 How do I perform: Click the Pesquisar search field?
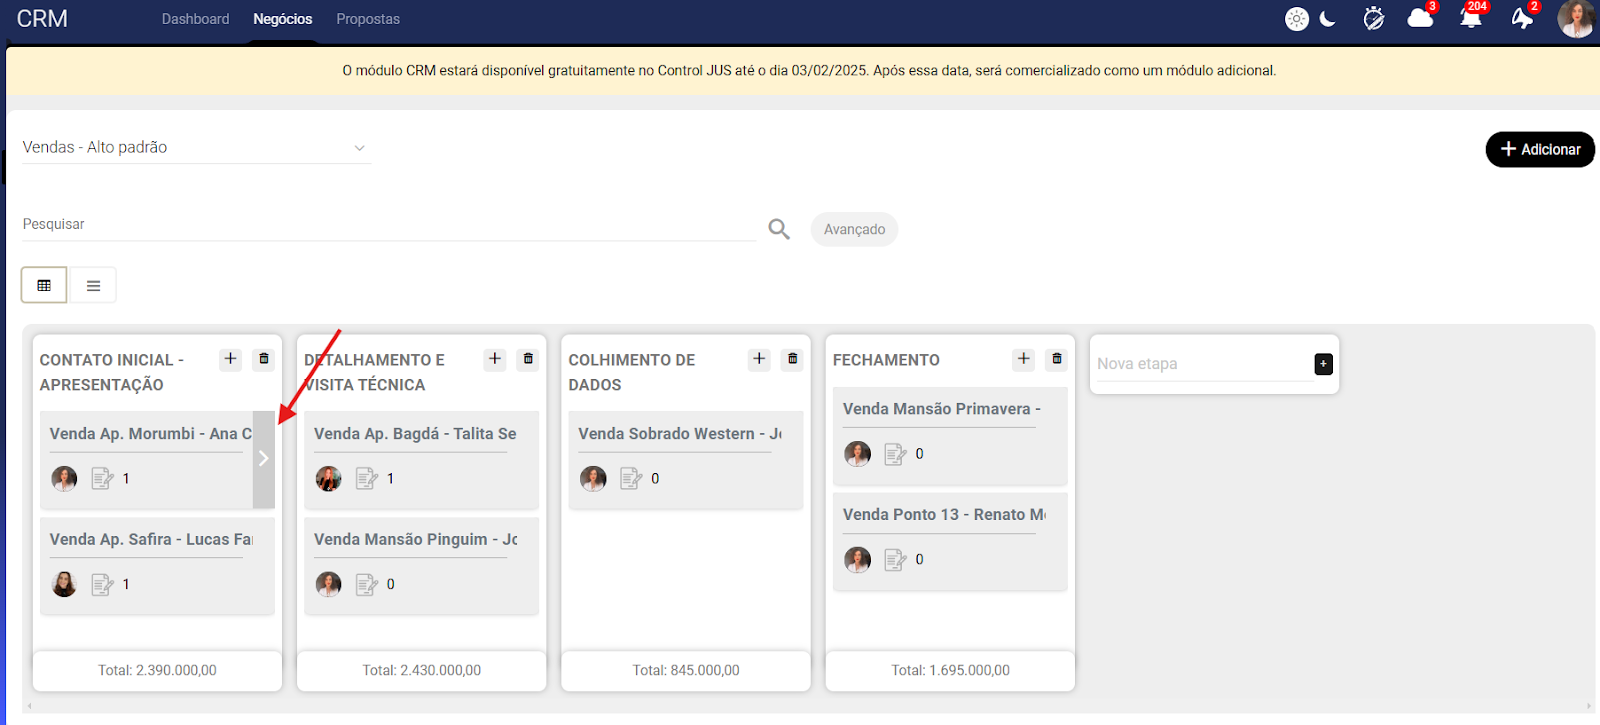(388, 225)
